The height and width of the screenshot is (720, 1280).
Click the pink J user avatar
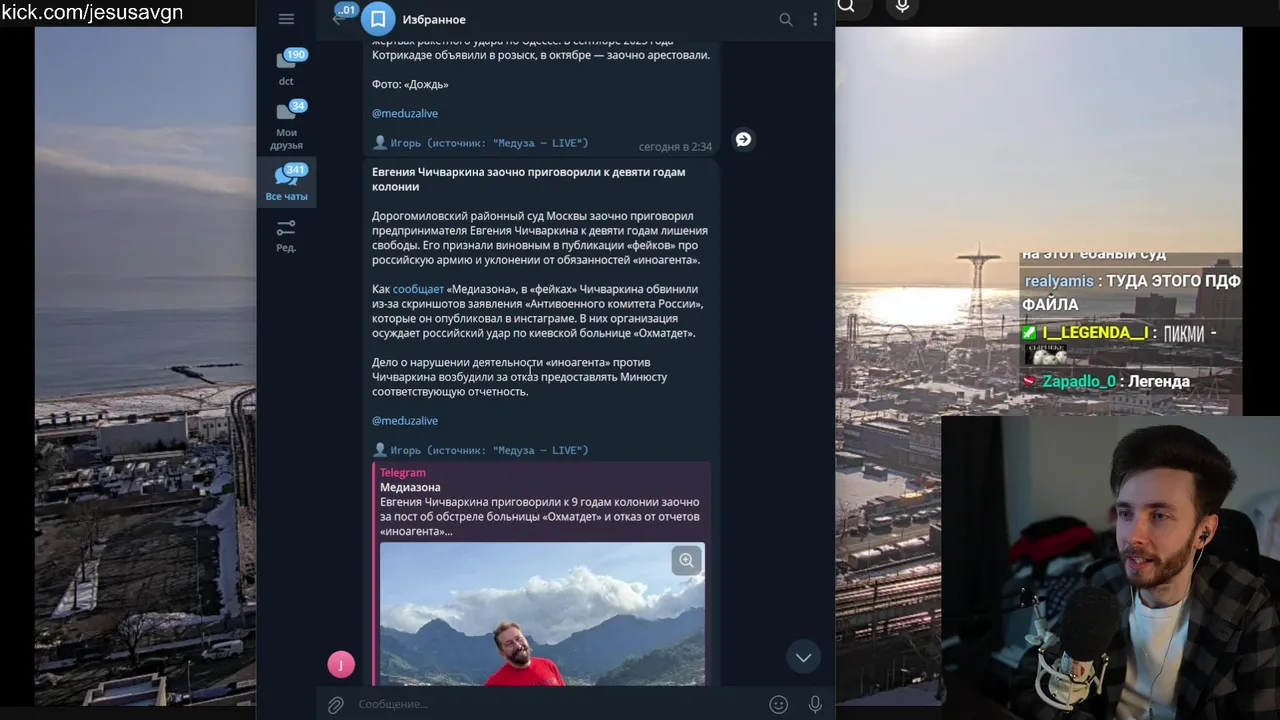click(341, 664)
